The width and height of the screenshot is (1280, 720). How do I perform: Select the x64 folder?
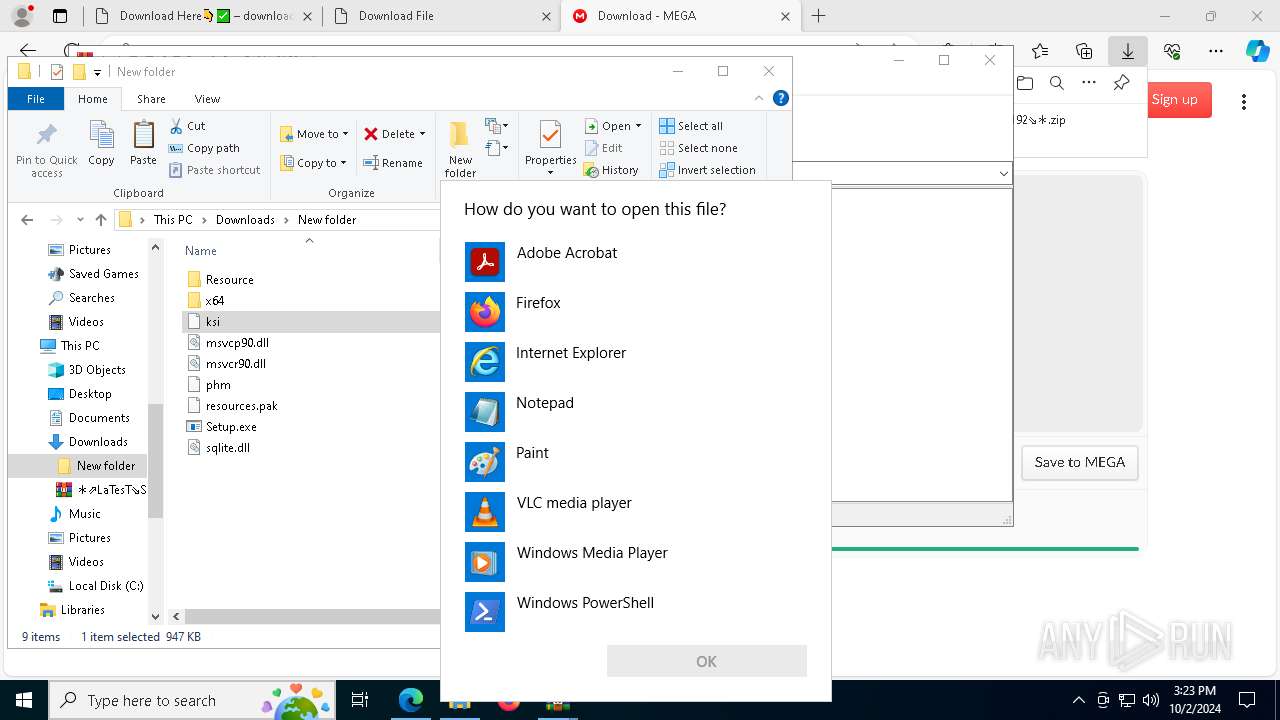[x=214, y=301]
